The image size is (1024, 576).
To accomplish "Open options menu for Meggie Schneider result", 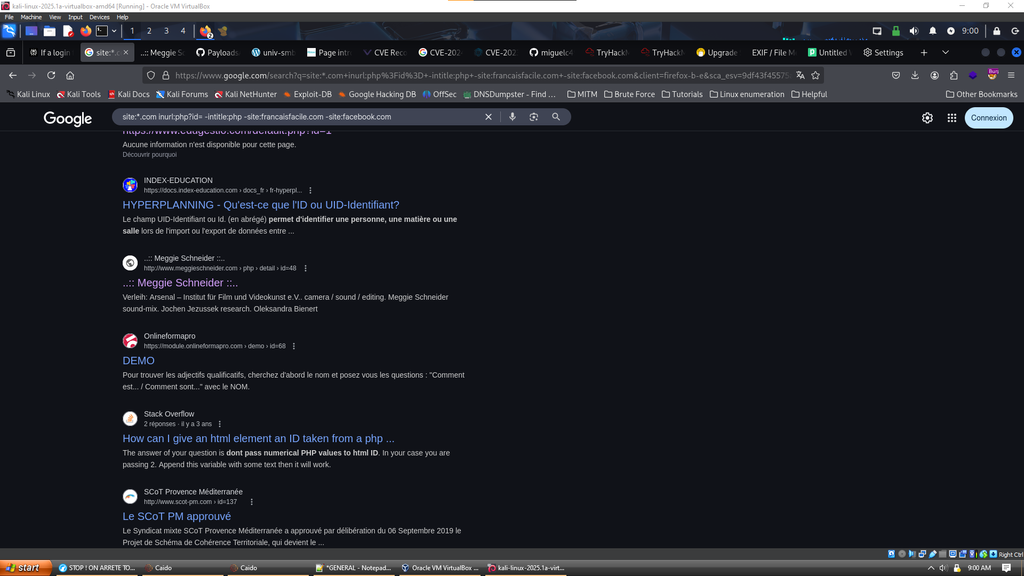I will pos(305,268).
